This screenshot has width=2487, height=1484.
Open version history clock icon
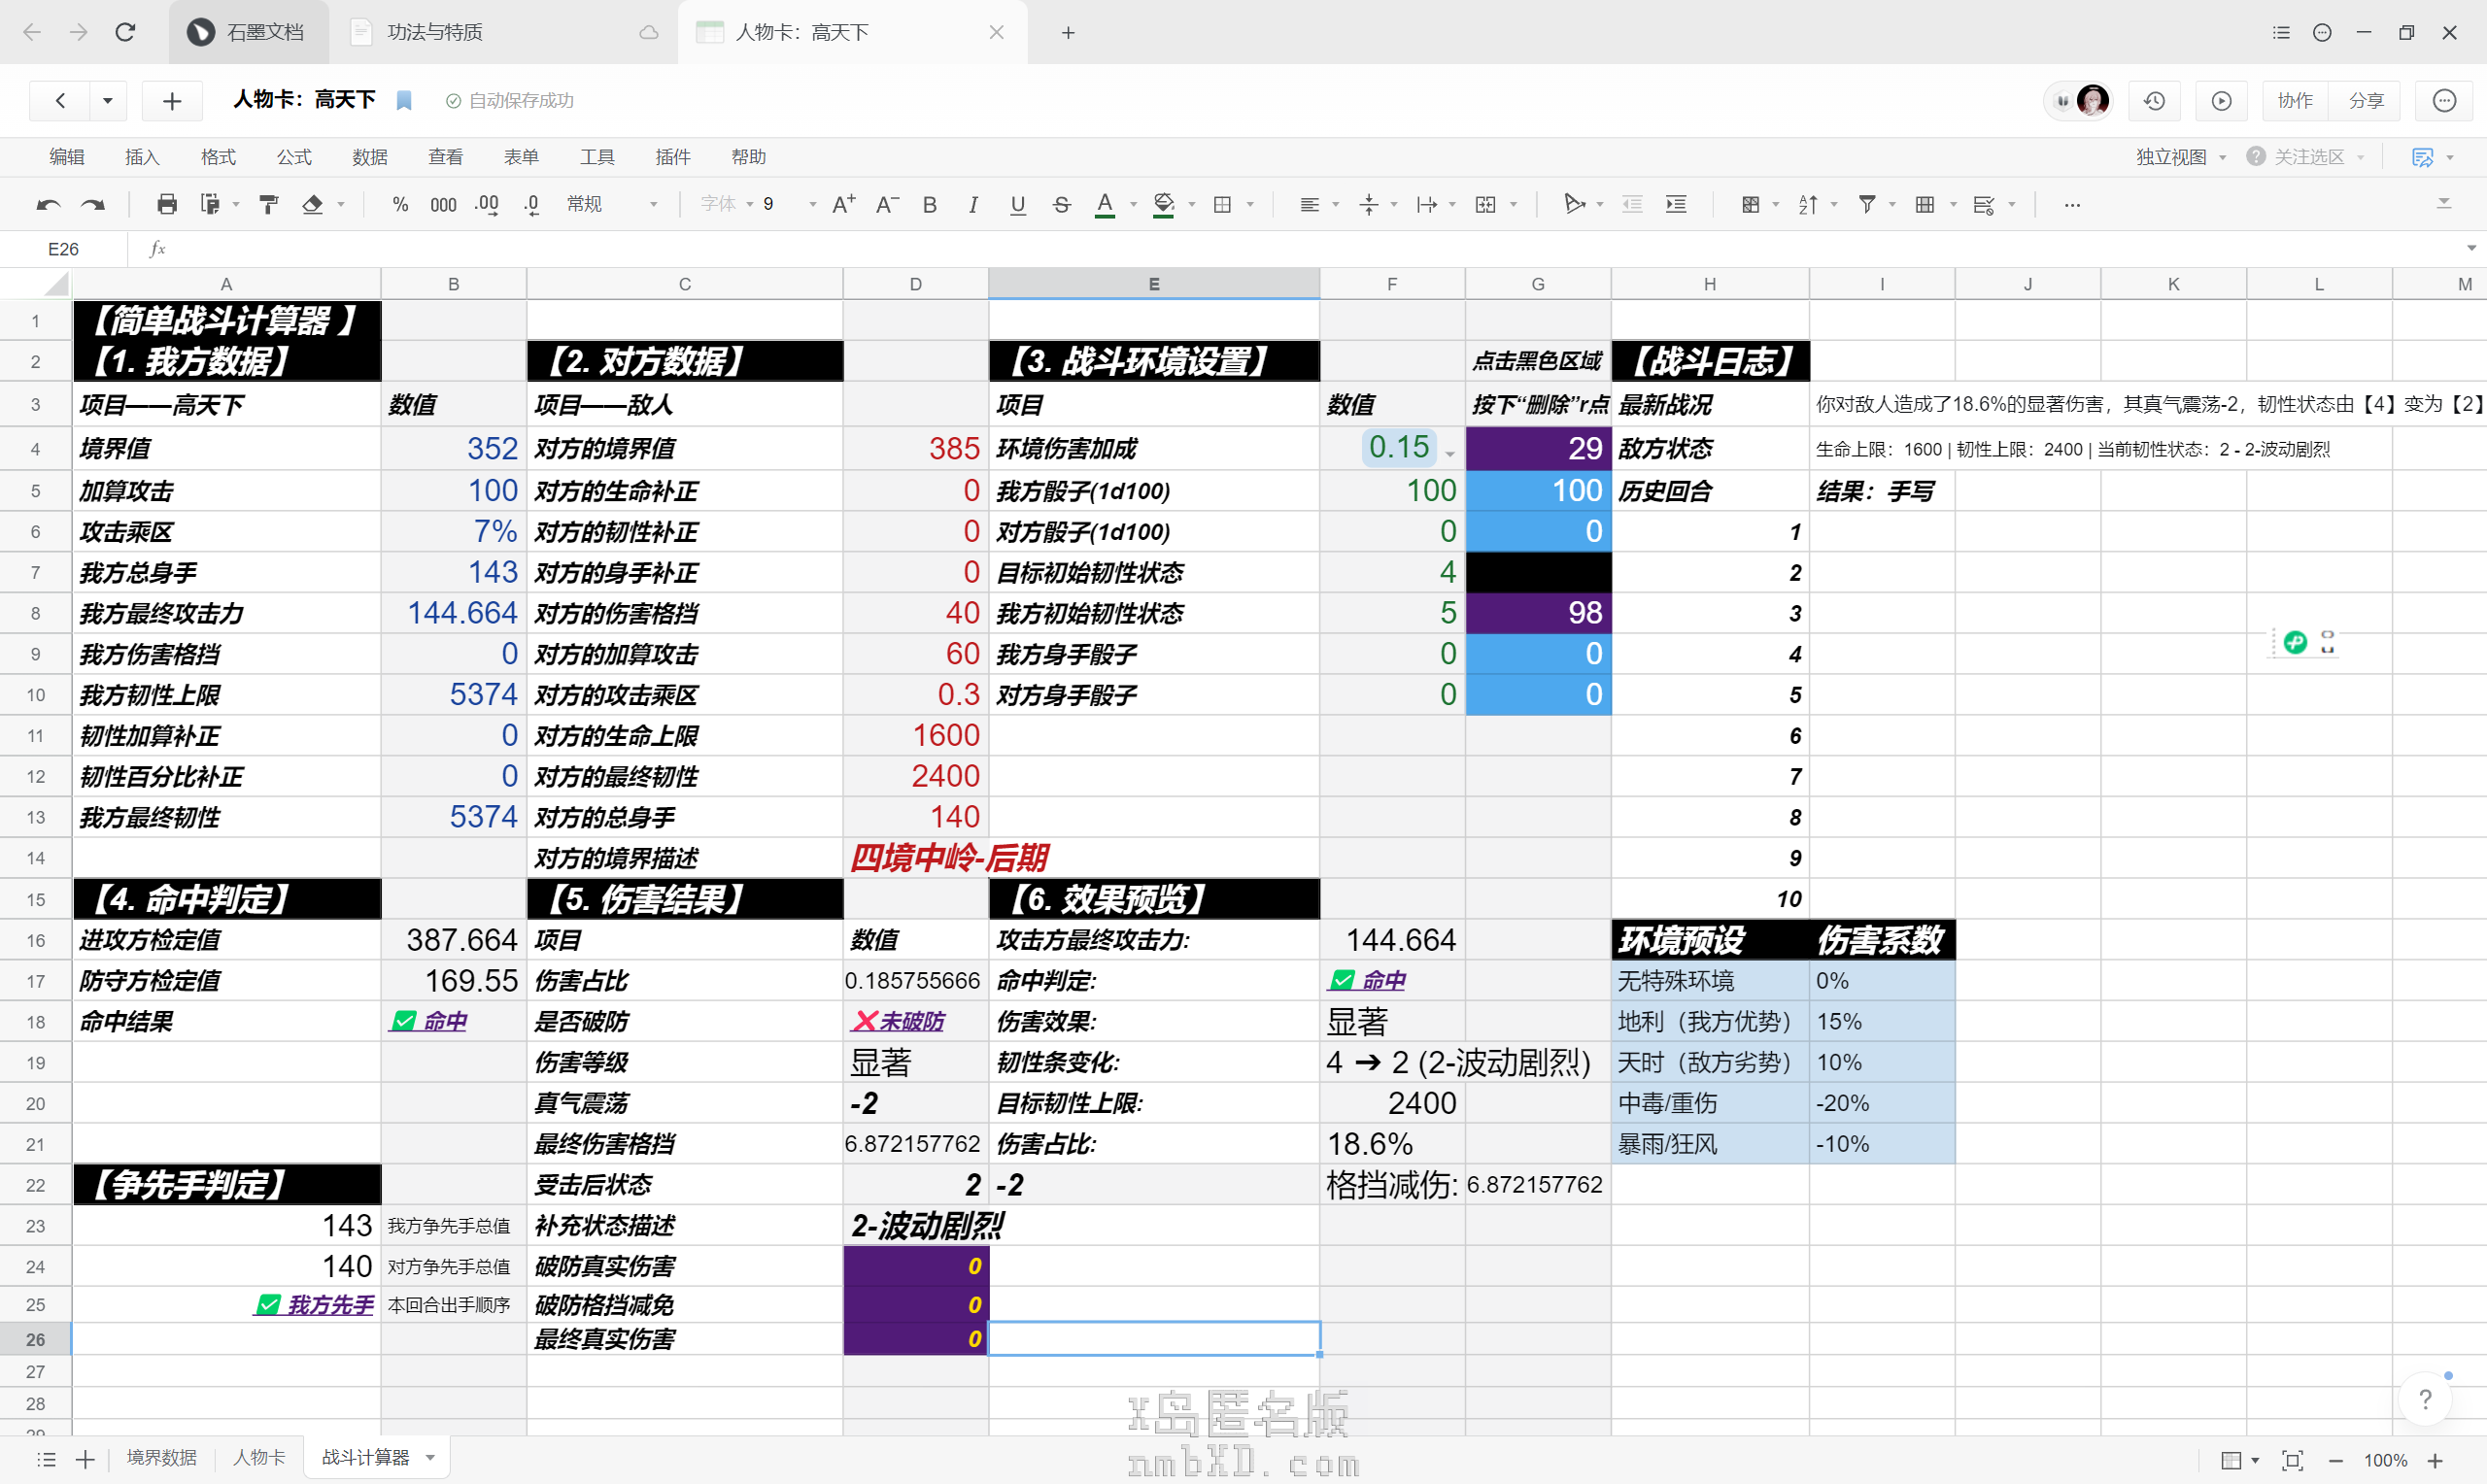[2154, 101]
